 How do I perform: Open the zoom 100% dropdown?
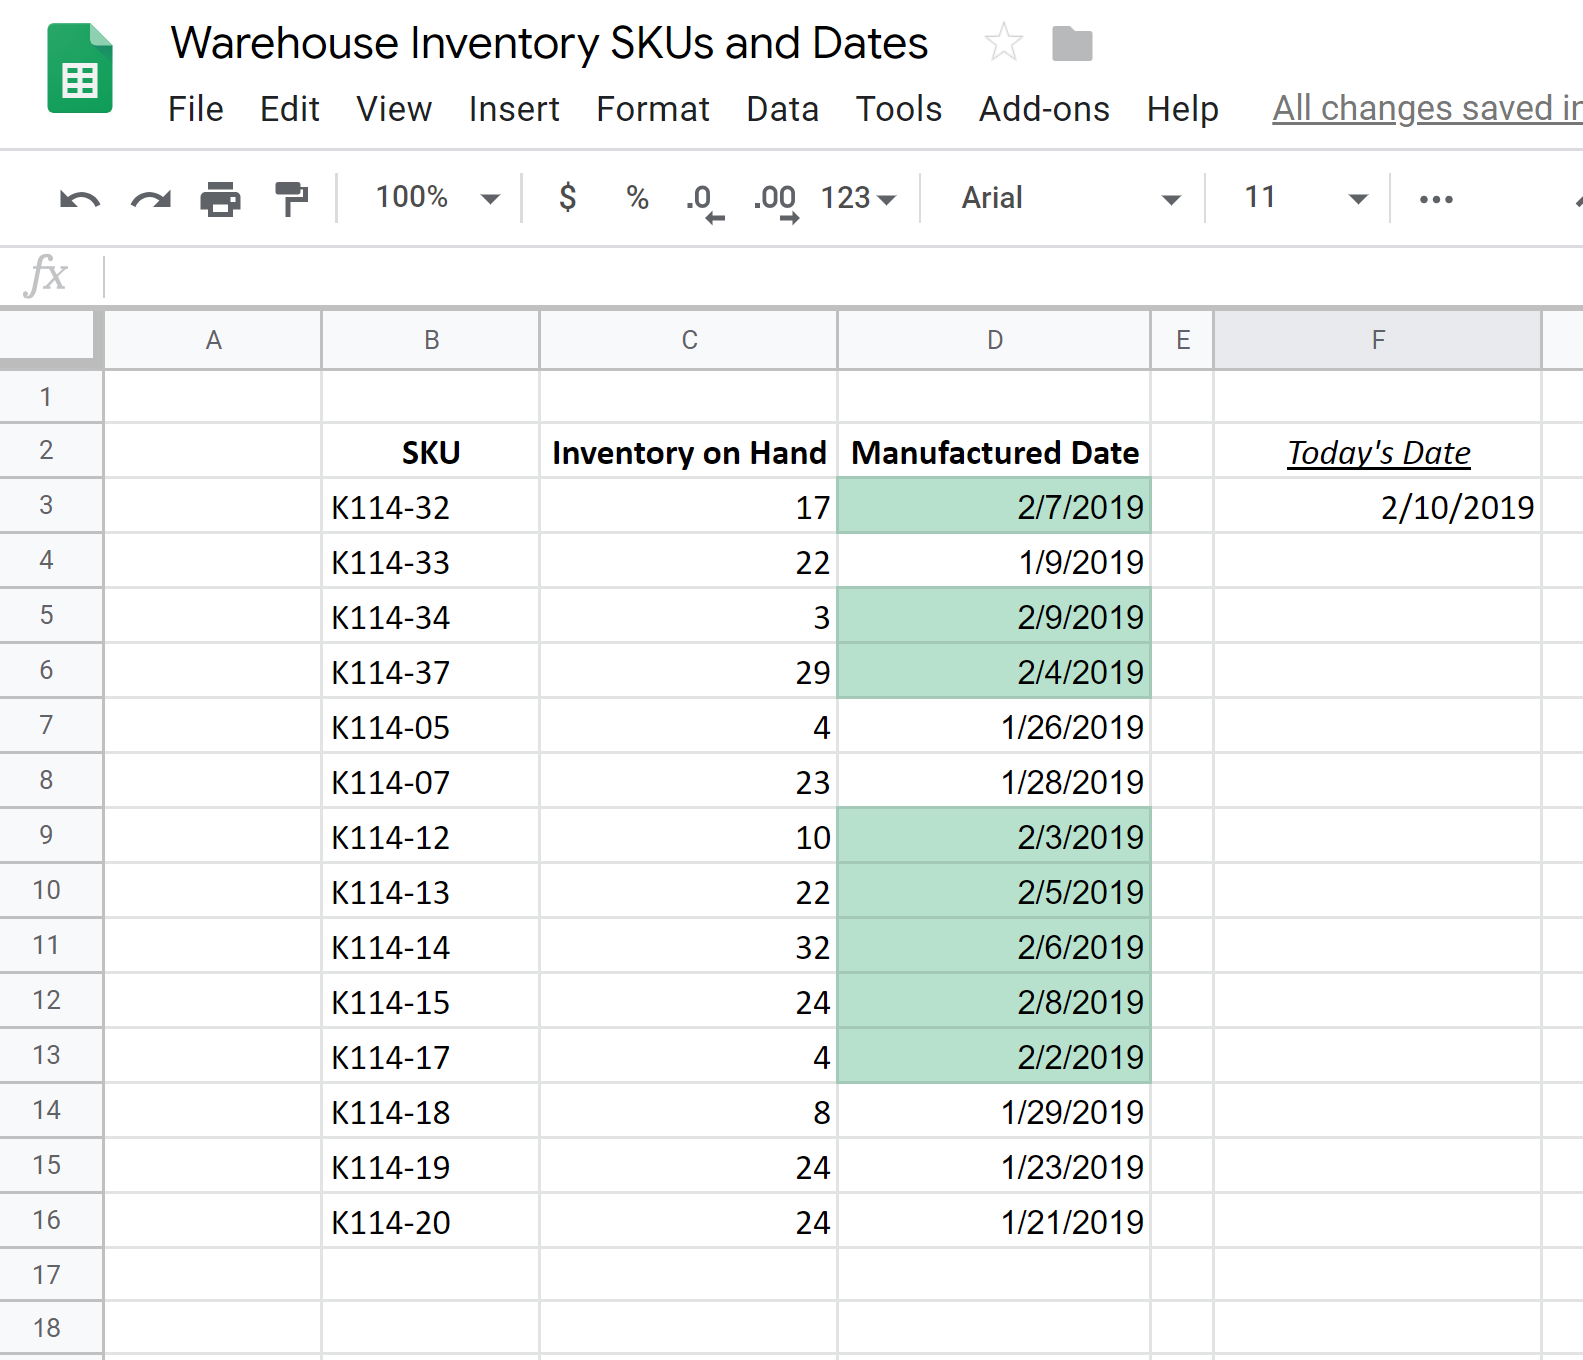pos(437,197)
